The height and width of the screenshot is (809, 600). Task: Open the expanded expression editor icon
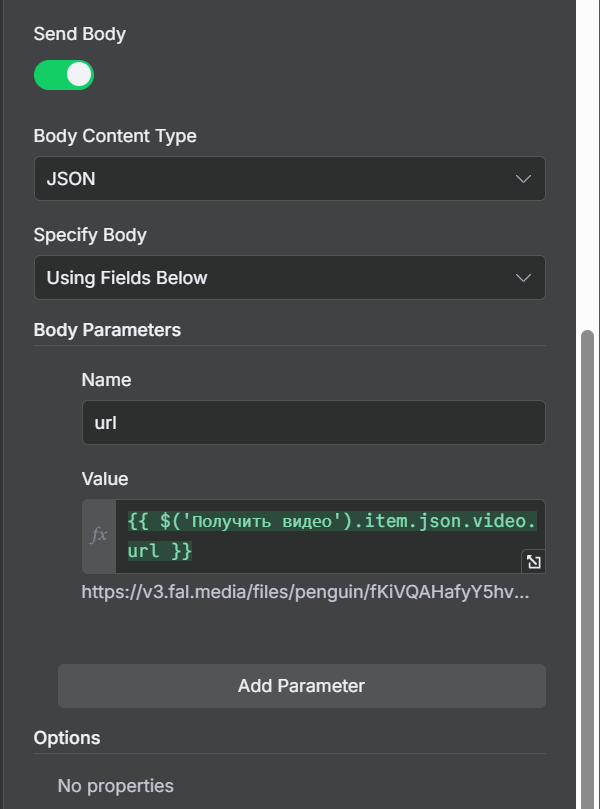(533, 561)
